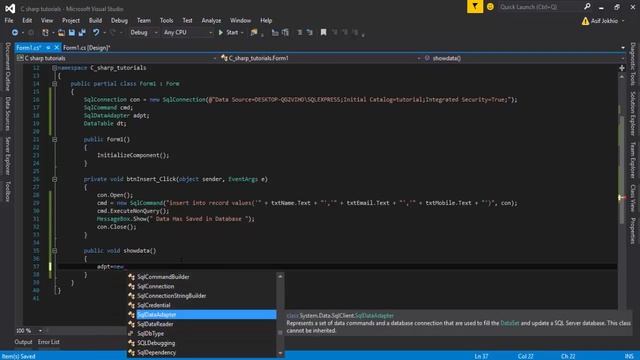The width and height of the screenshot is (640, 360).
Task: Collapse the Form1 class code block
Action: 54,84
